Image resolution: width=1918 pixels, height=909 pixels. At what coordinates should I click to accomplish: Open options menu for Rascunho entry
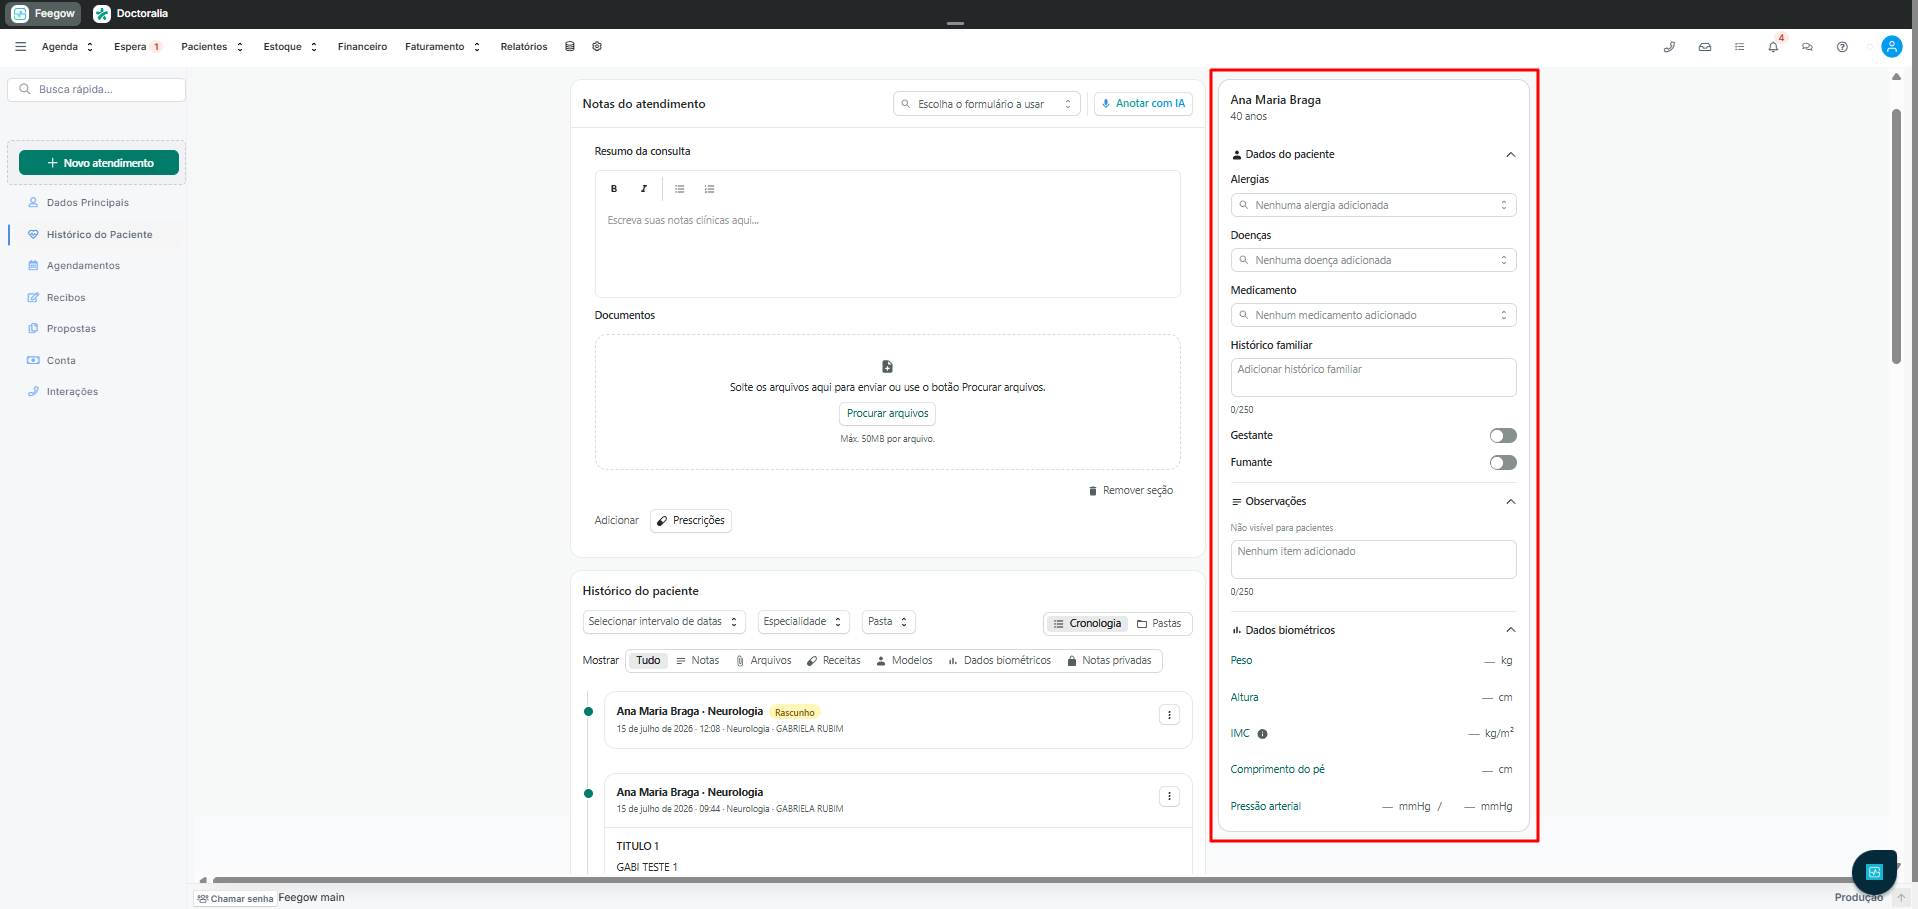click(1170, 715)
